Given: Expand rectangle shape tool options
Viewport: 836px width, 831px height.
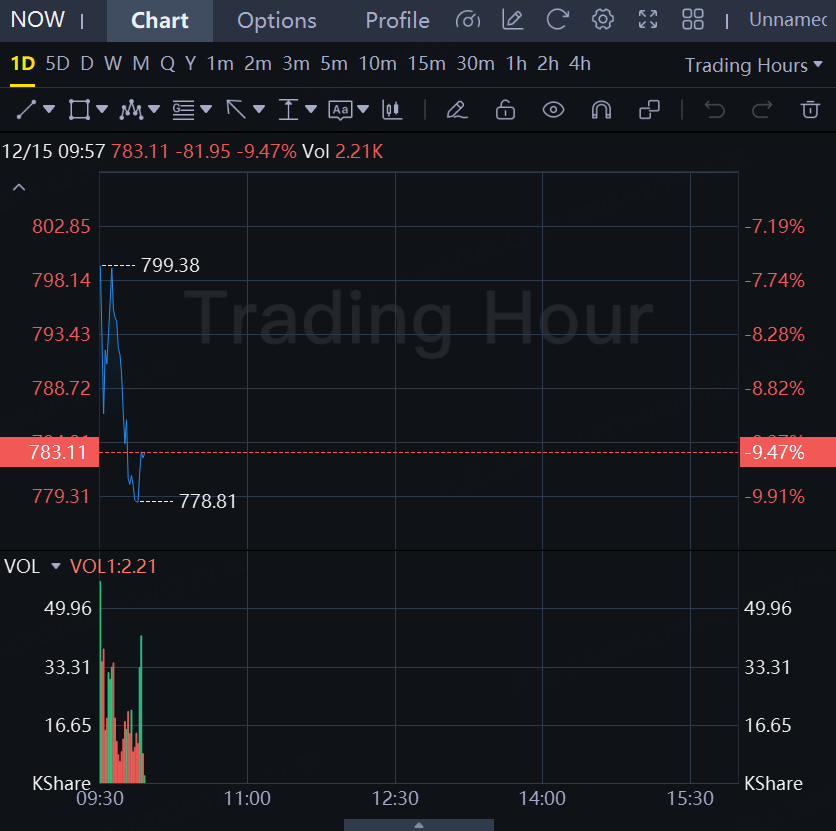Looking at the screenshot, I should tap(102, 110).
